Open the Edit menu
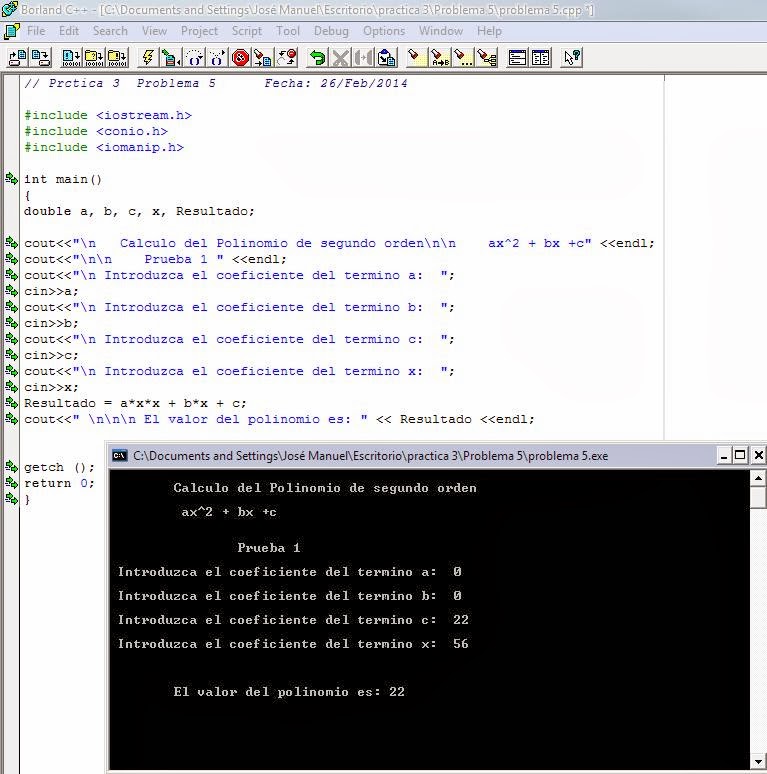Screen dimensions: 767x774 [x=69, y=31]
